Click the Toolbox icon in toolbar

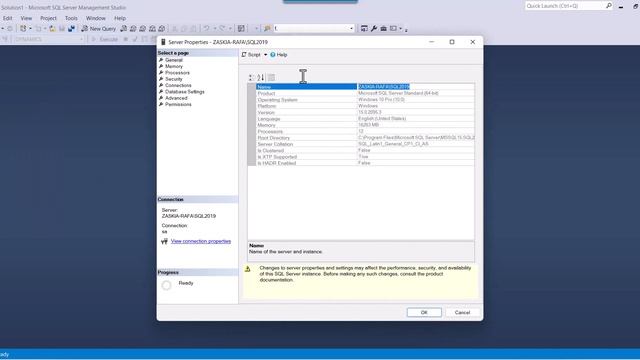pos(384,29)
